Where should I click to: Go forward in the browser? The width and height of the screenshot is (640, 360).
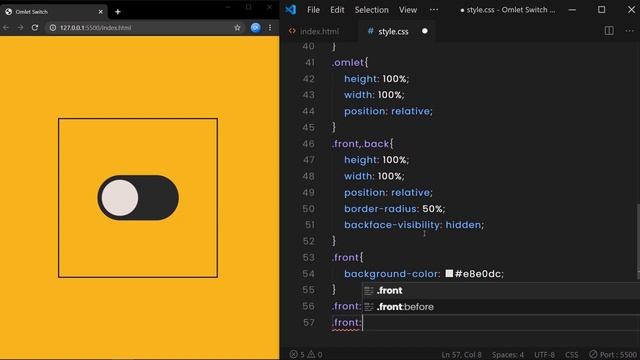tap(20, 28)
